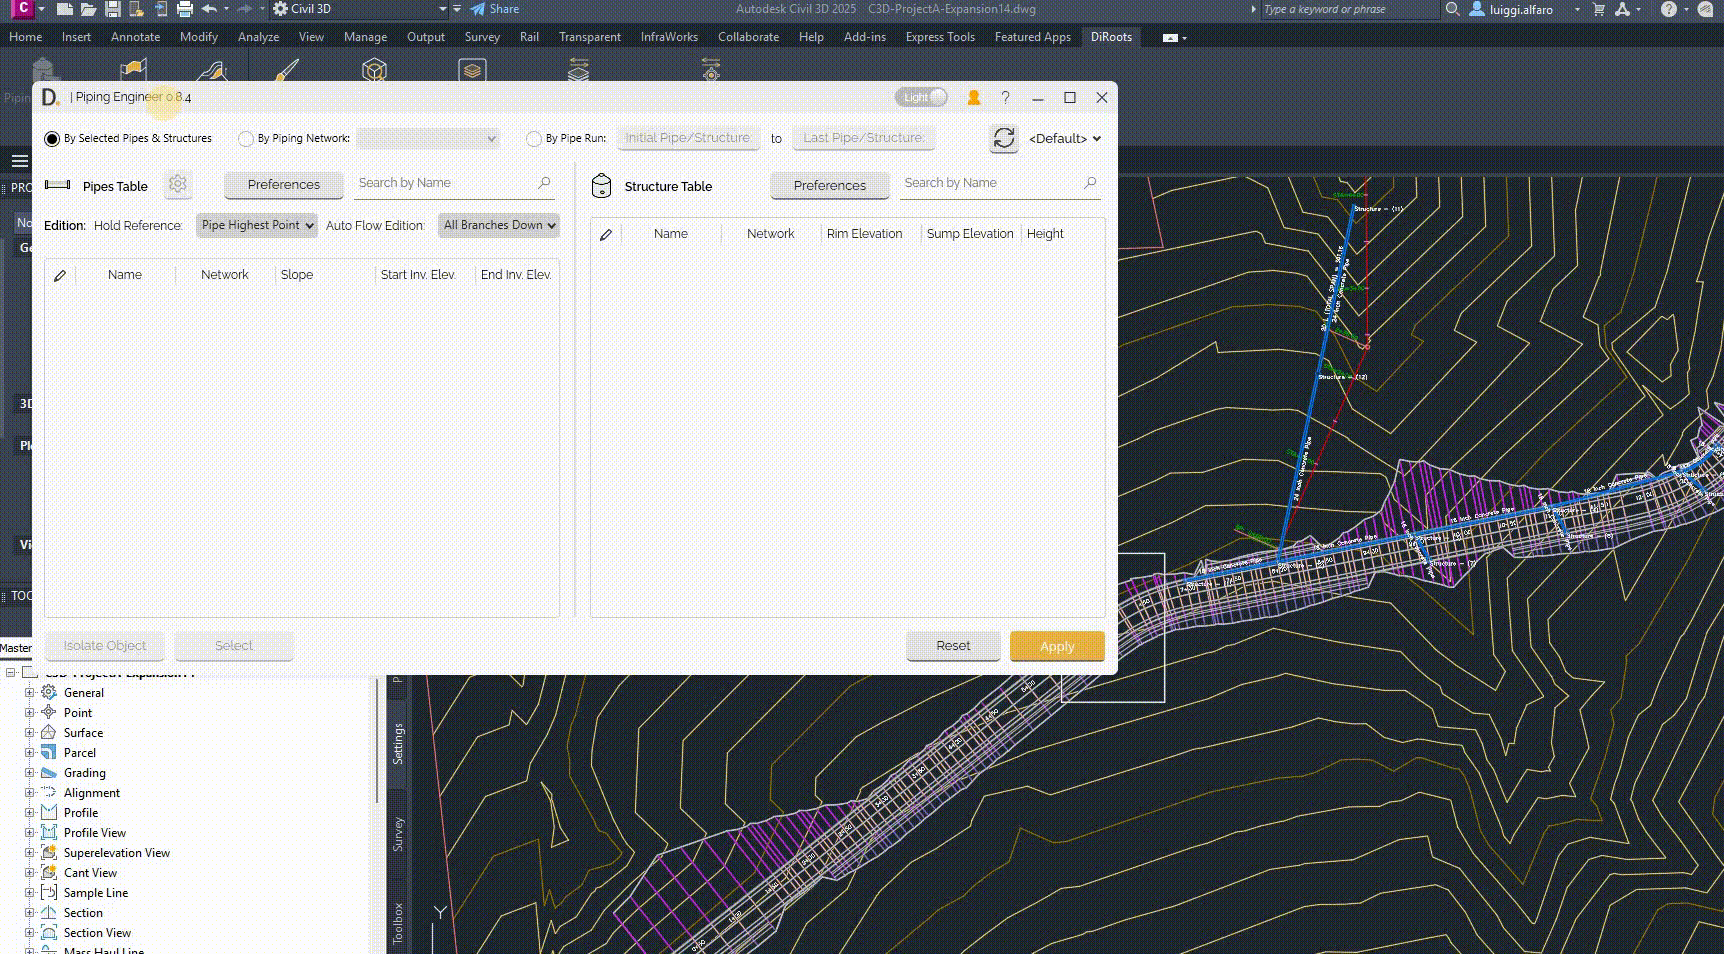This screenshot has height=954, width=1724.
Task: Select the By Pipe Run radio button
Action: [534, 139]
